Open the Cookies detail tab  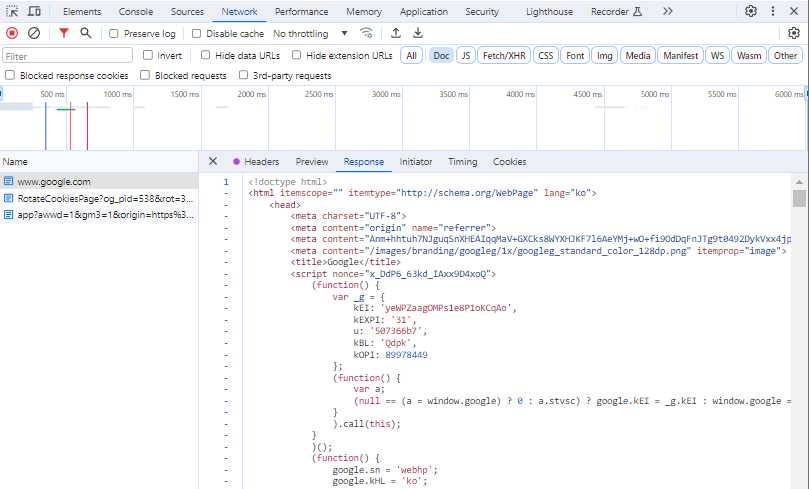pos(509,161)
